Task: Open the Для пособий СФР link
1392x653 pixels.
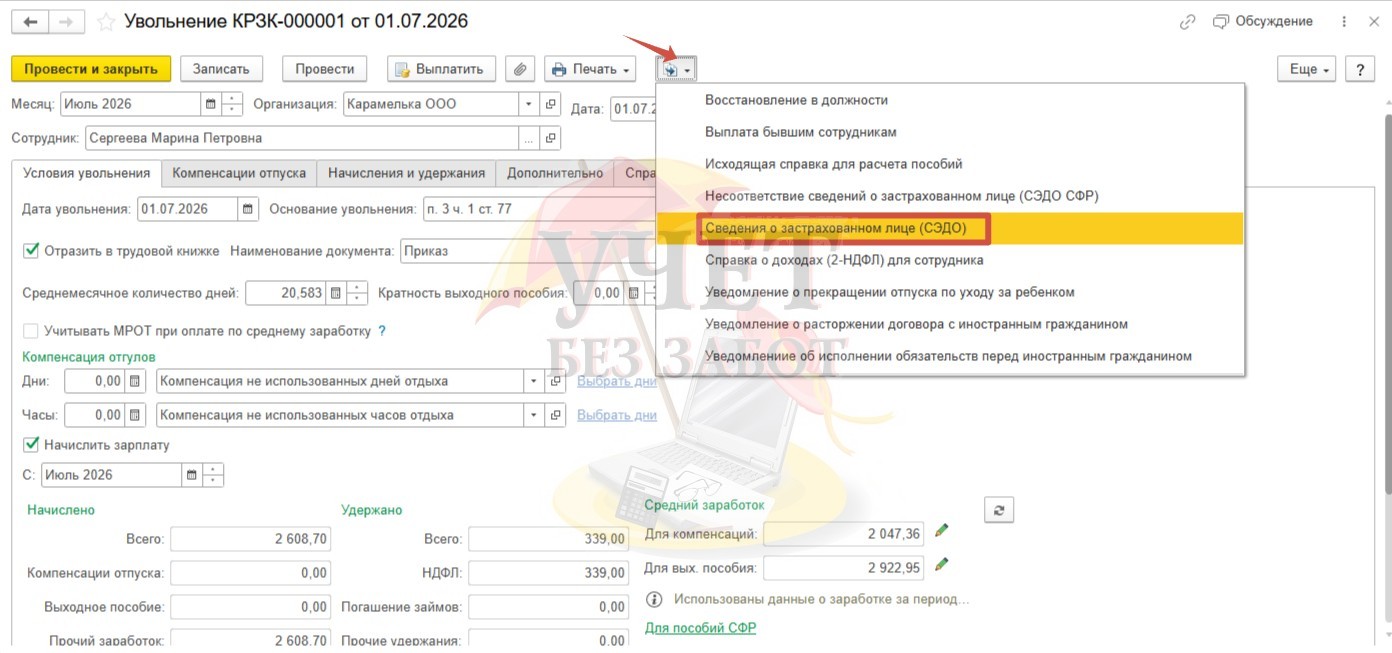Action: pos(700,628)
